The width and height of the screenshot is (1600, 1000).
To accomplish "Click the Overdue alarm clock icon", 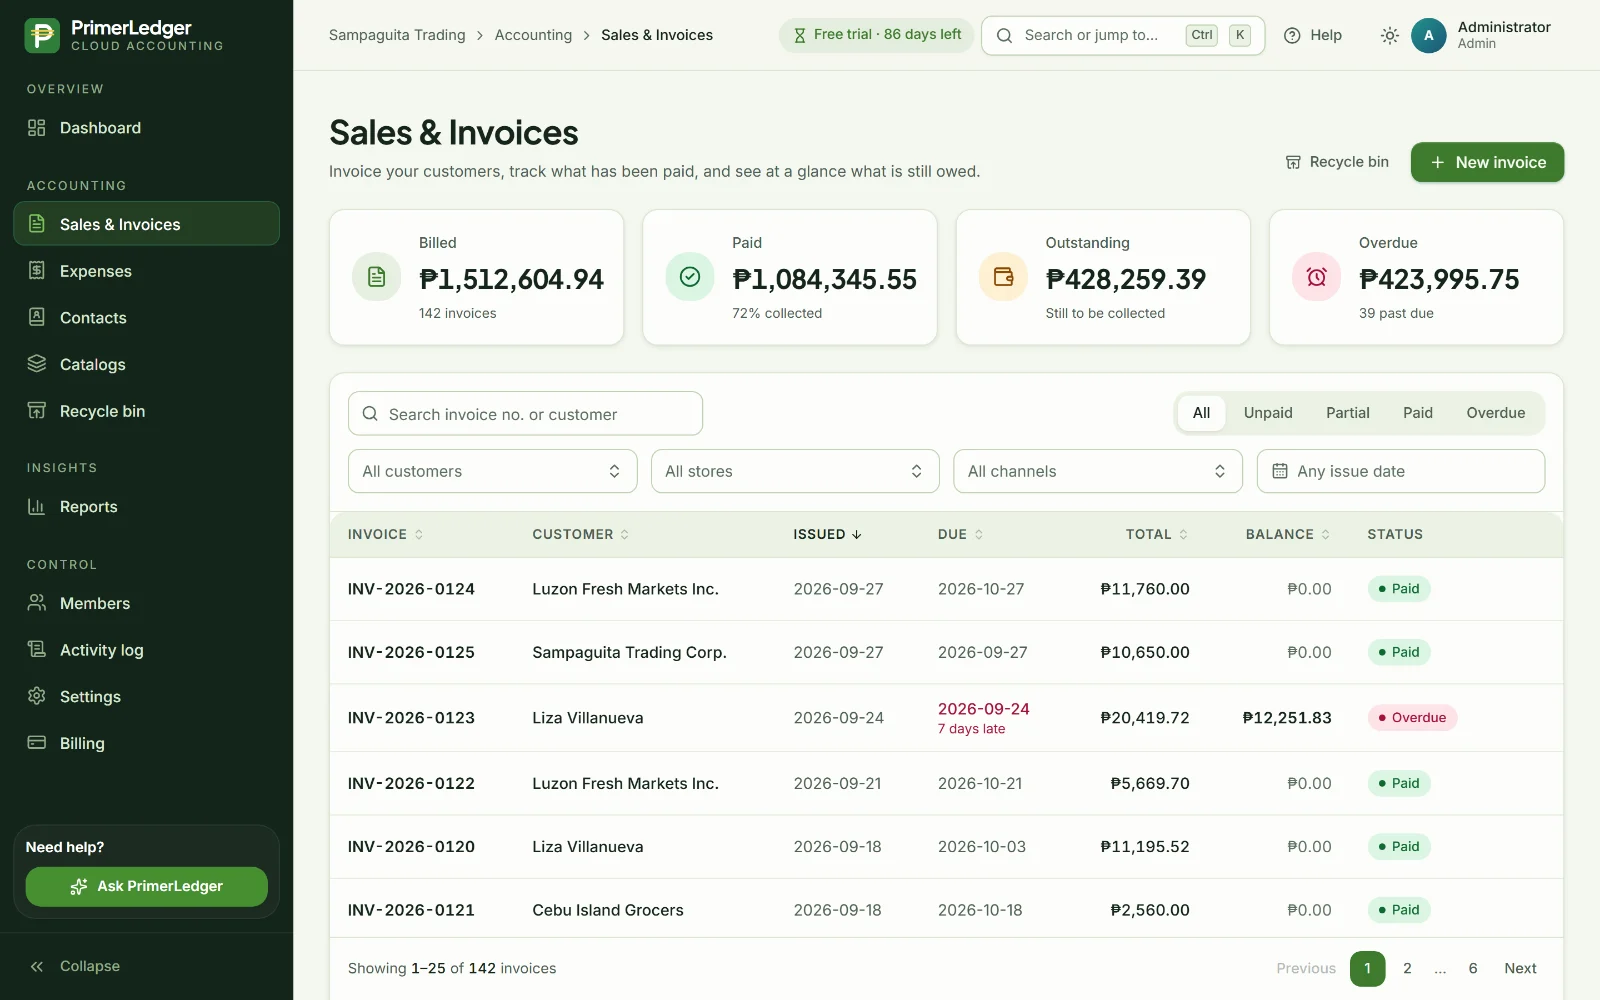I will (x=1316, y=277).
